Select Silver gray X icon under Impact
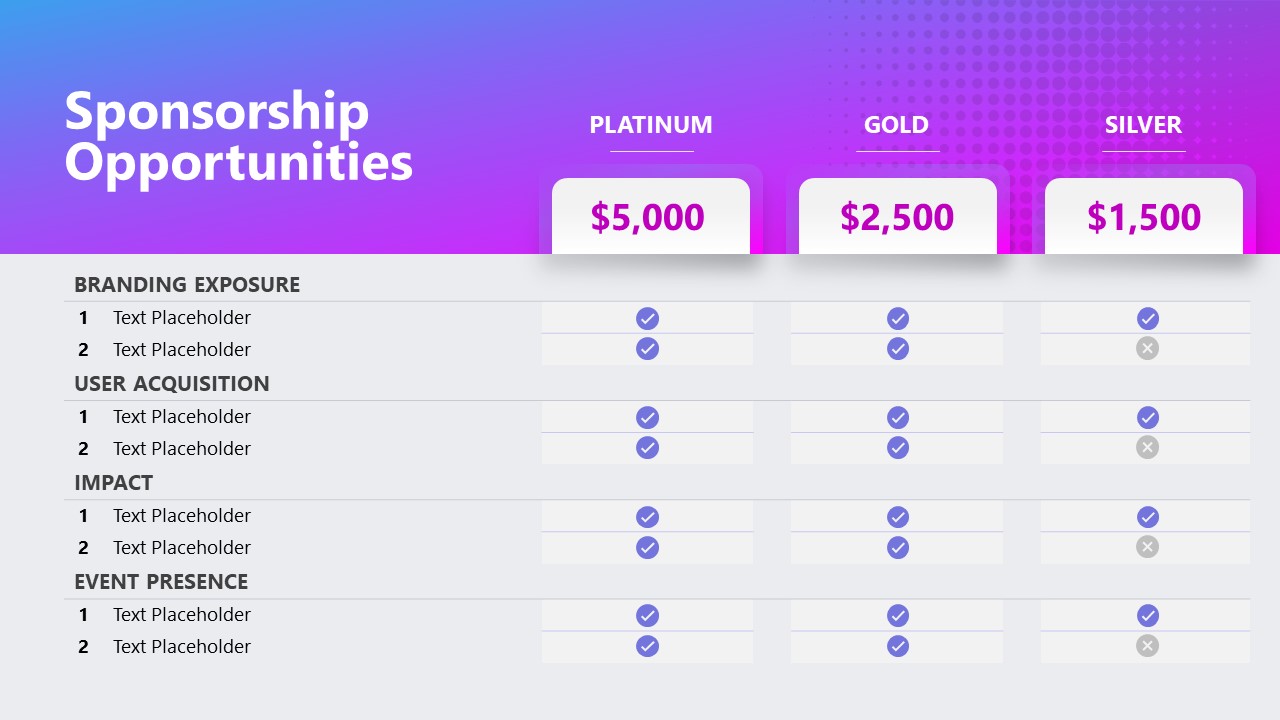 click(x=1148, y=547)
